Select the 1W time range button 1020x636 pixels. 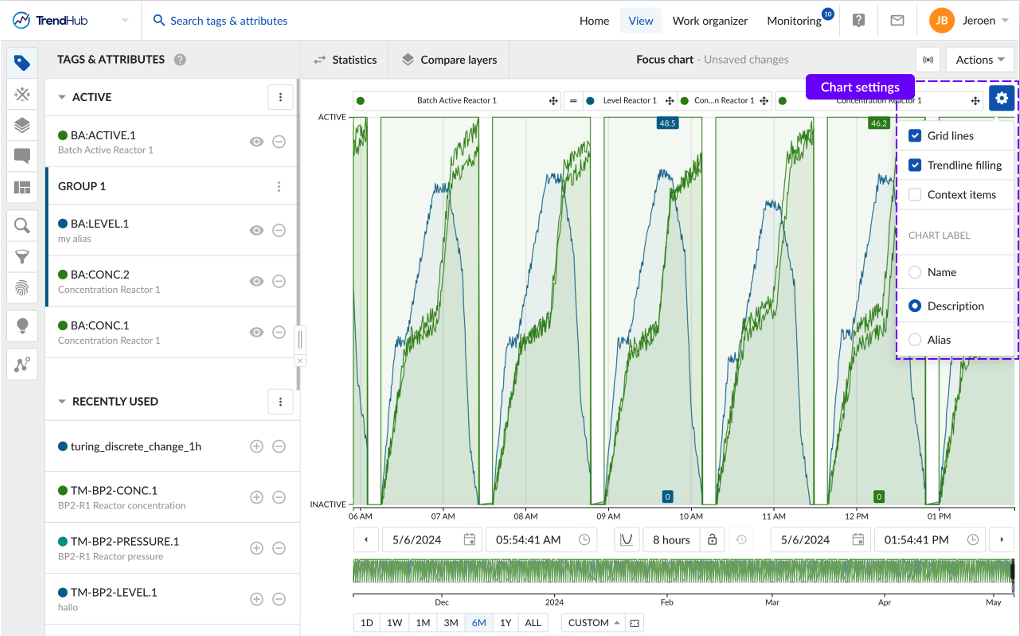click(x=395, y=623)
